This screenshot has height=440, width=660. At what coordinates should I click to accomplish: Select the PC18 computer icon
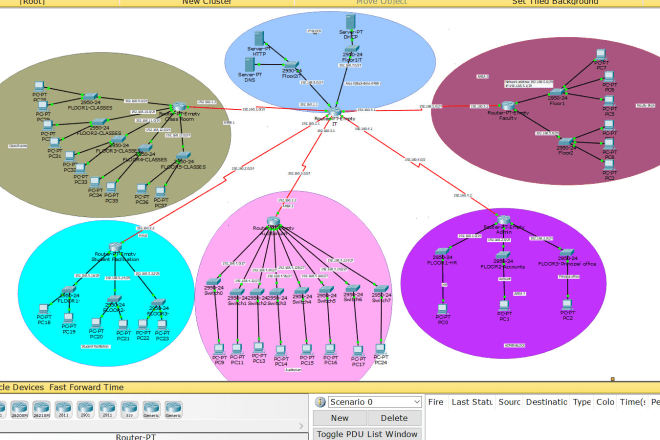(x=44, y=309)
